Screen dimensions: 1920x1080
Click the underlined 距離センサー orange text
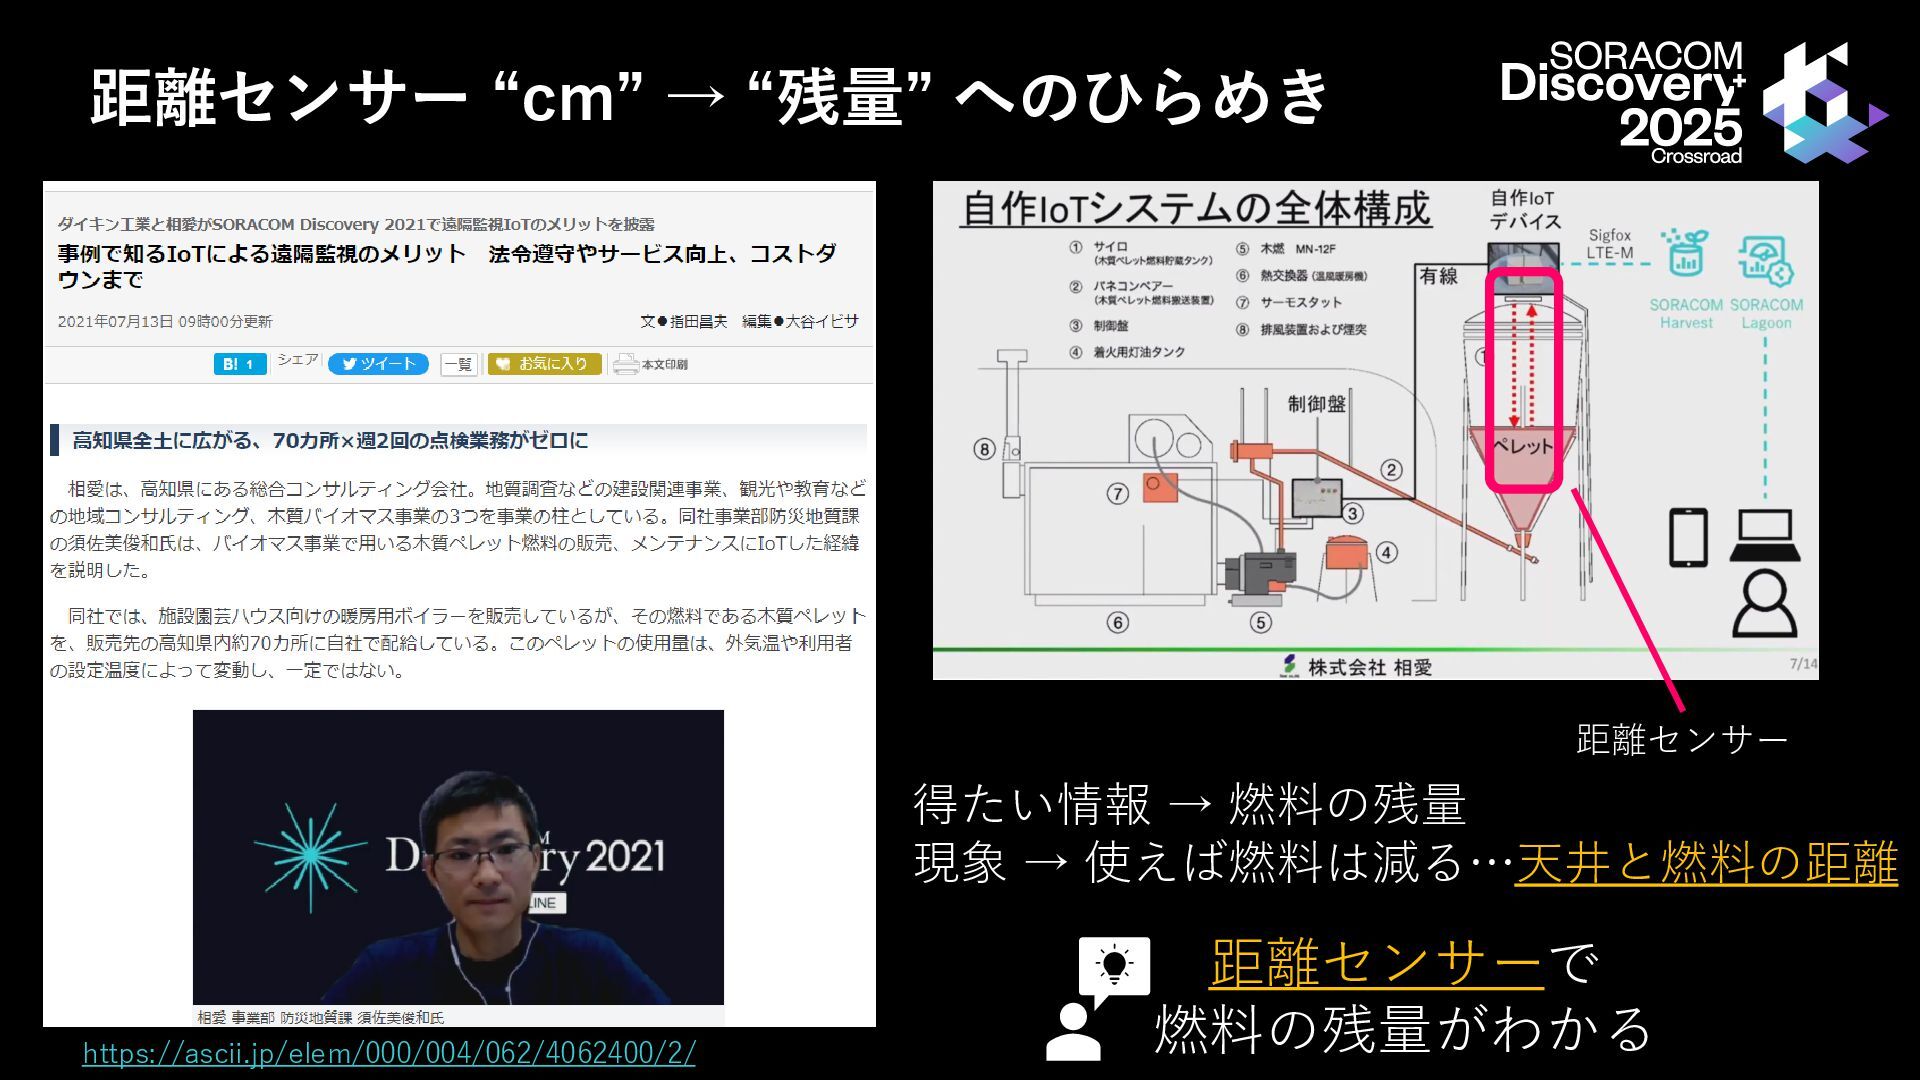pos(1377,964)
